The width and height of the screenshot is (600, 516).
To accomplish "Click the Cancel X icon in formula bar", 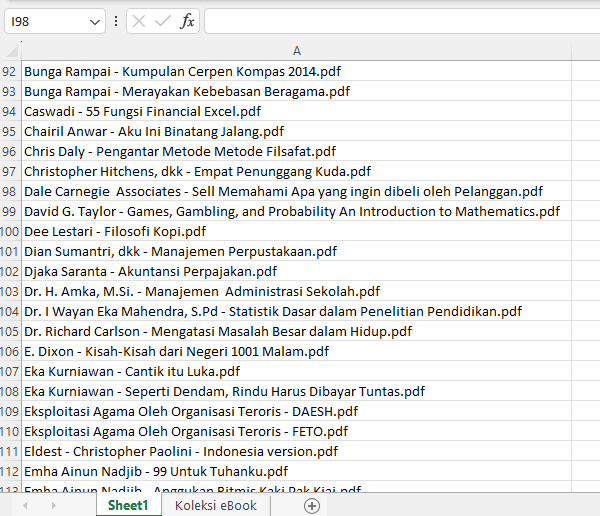I will (x=139, y=21).
